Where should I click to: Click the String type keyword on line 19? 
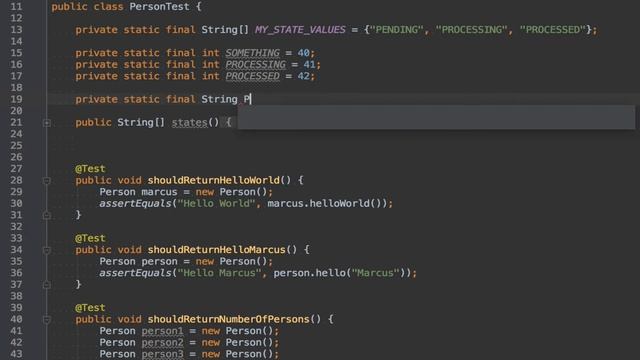pos(219,99)
